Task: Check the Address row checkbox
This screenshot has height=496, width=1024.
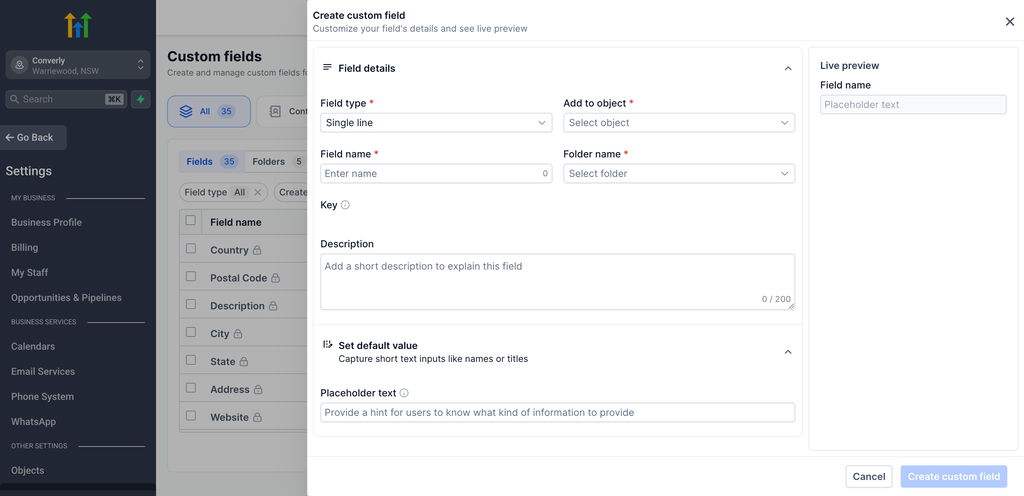Action: pos(191,388)
